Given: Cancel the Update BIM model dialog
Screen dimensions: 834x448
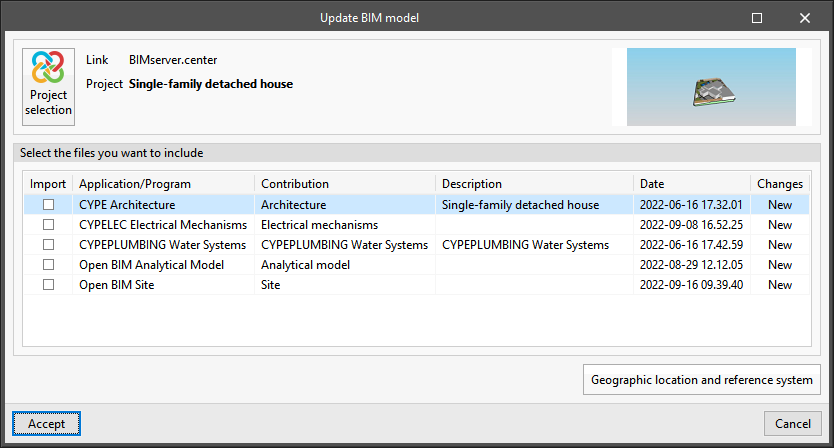Looking at the screenshot, I should [x=792, y=424].
